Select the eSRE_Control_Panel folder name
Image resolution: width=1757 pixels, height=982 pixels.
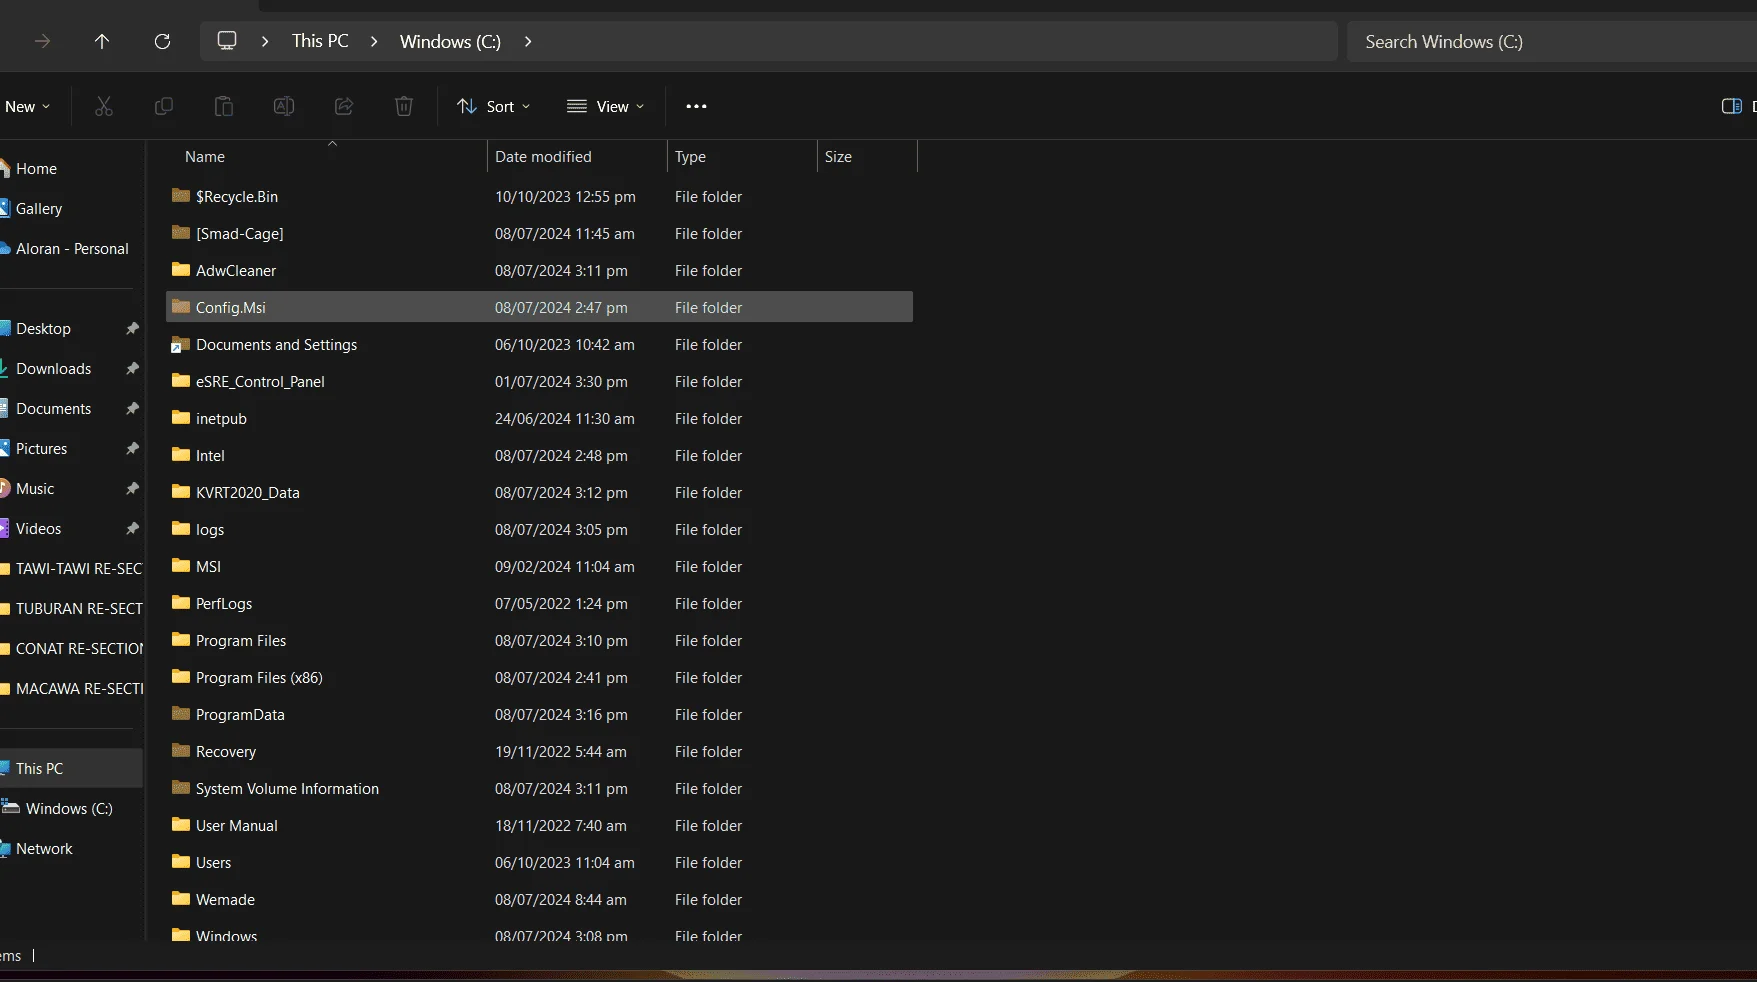tap(260, 382)
